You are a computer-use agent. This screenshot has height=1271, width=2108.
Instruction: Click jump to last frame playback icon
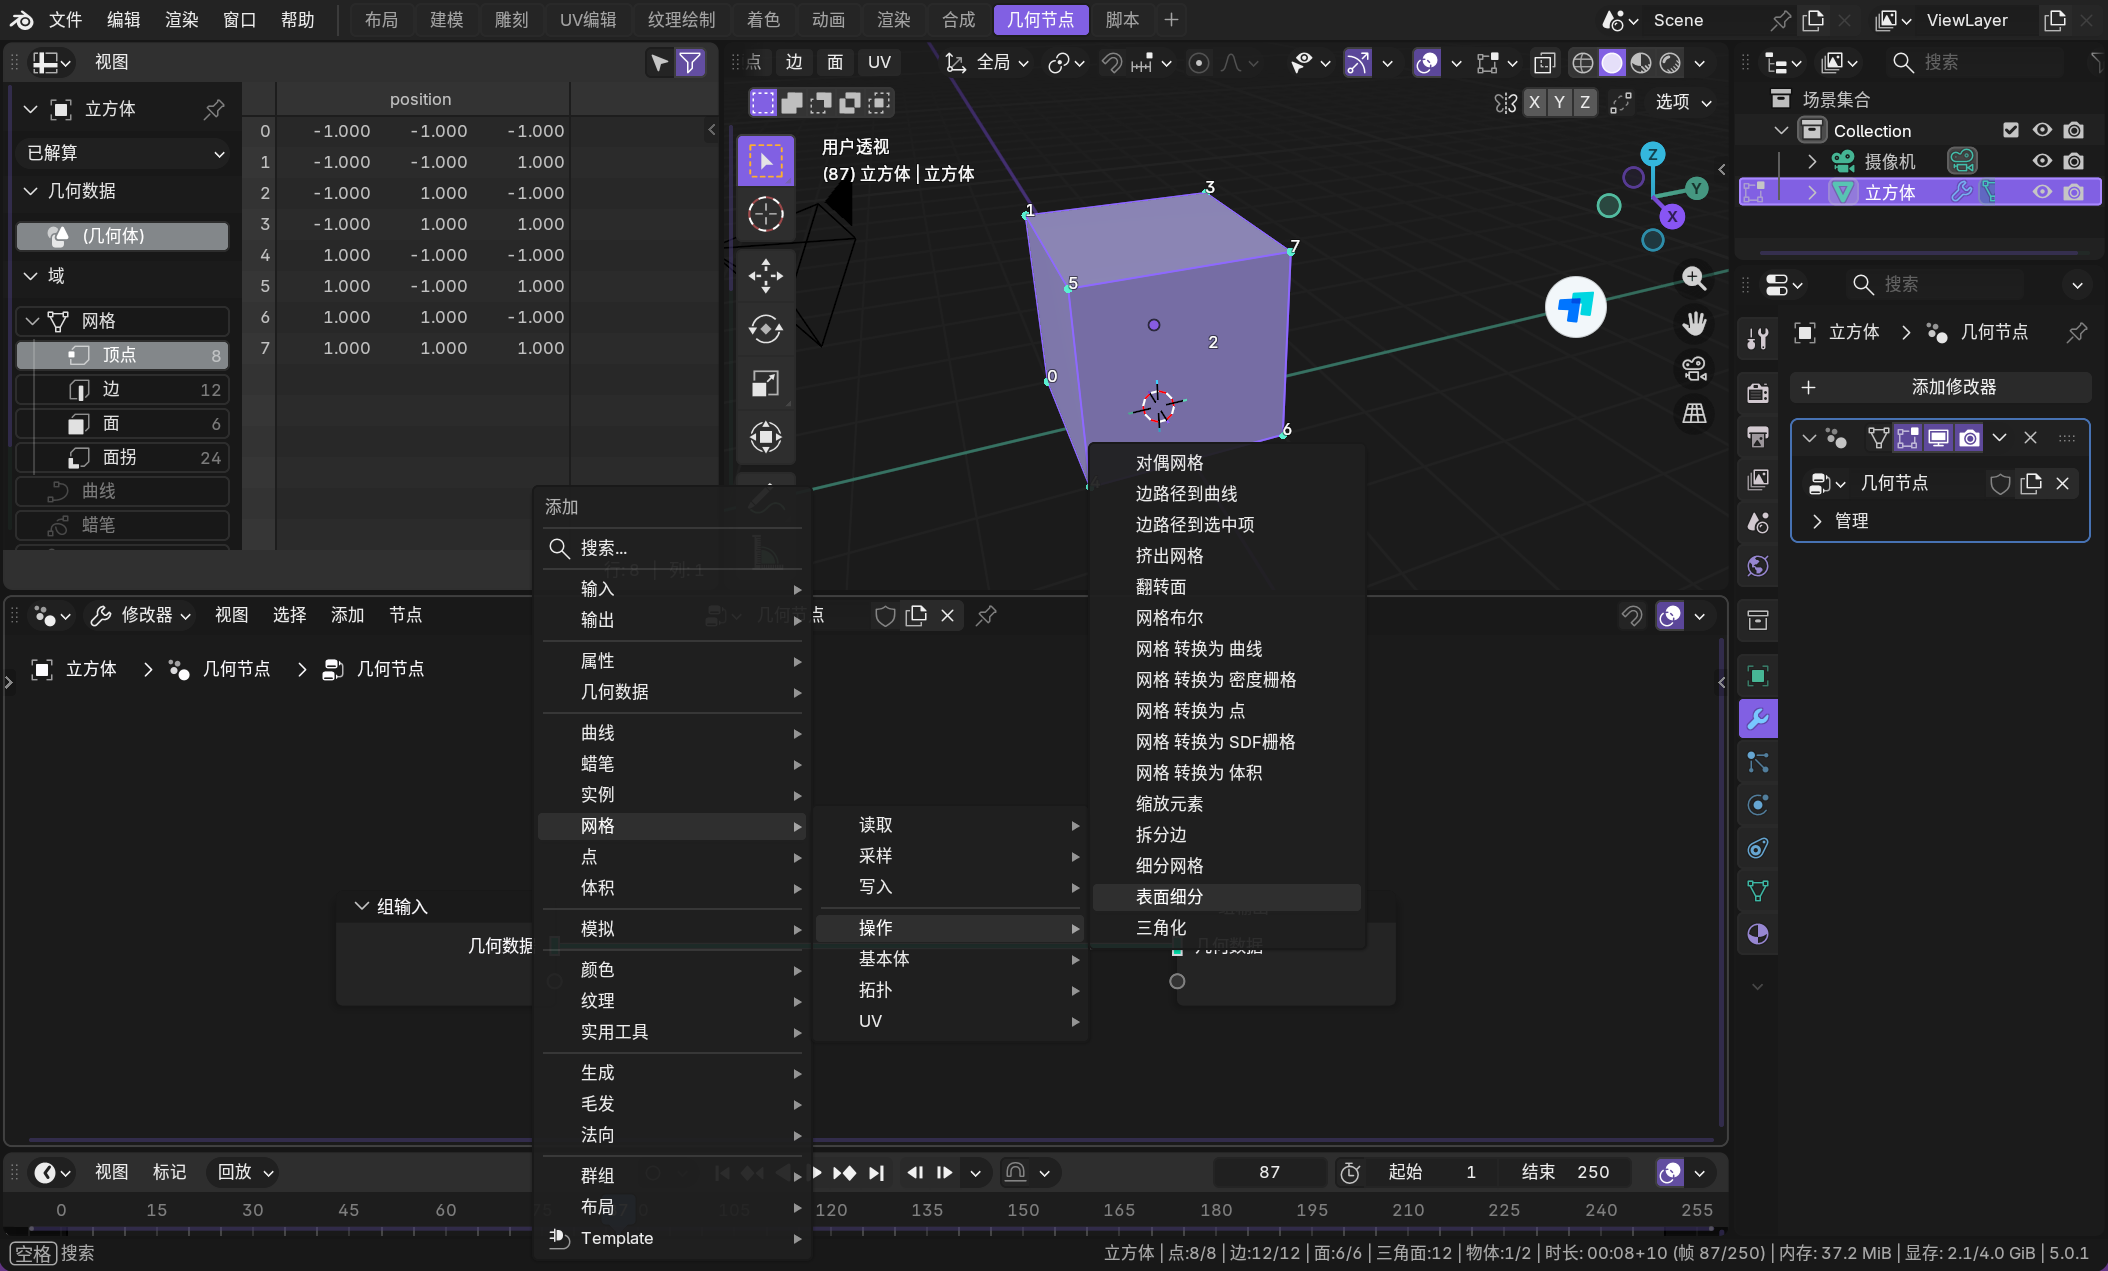[x=877, y=1173]
